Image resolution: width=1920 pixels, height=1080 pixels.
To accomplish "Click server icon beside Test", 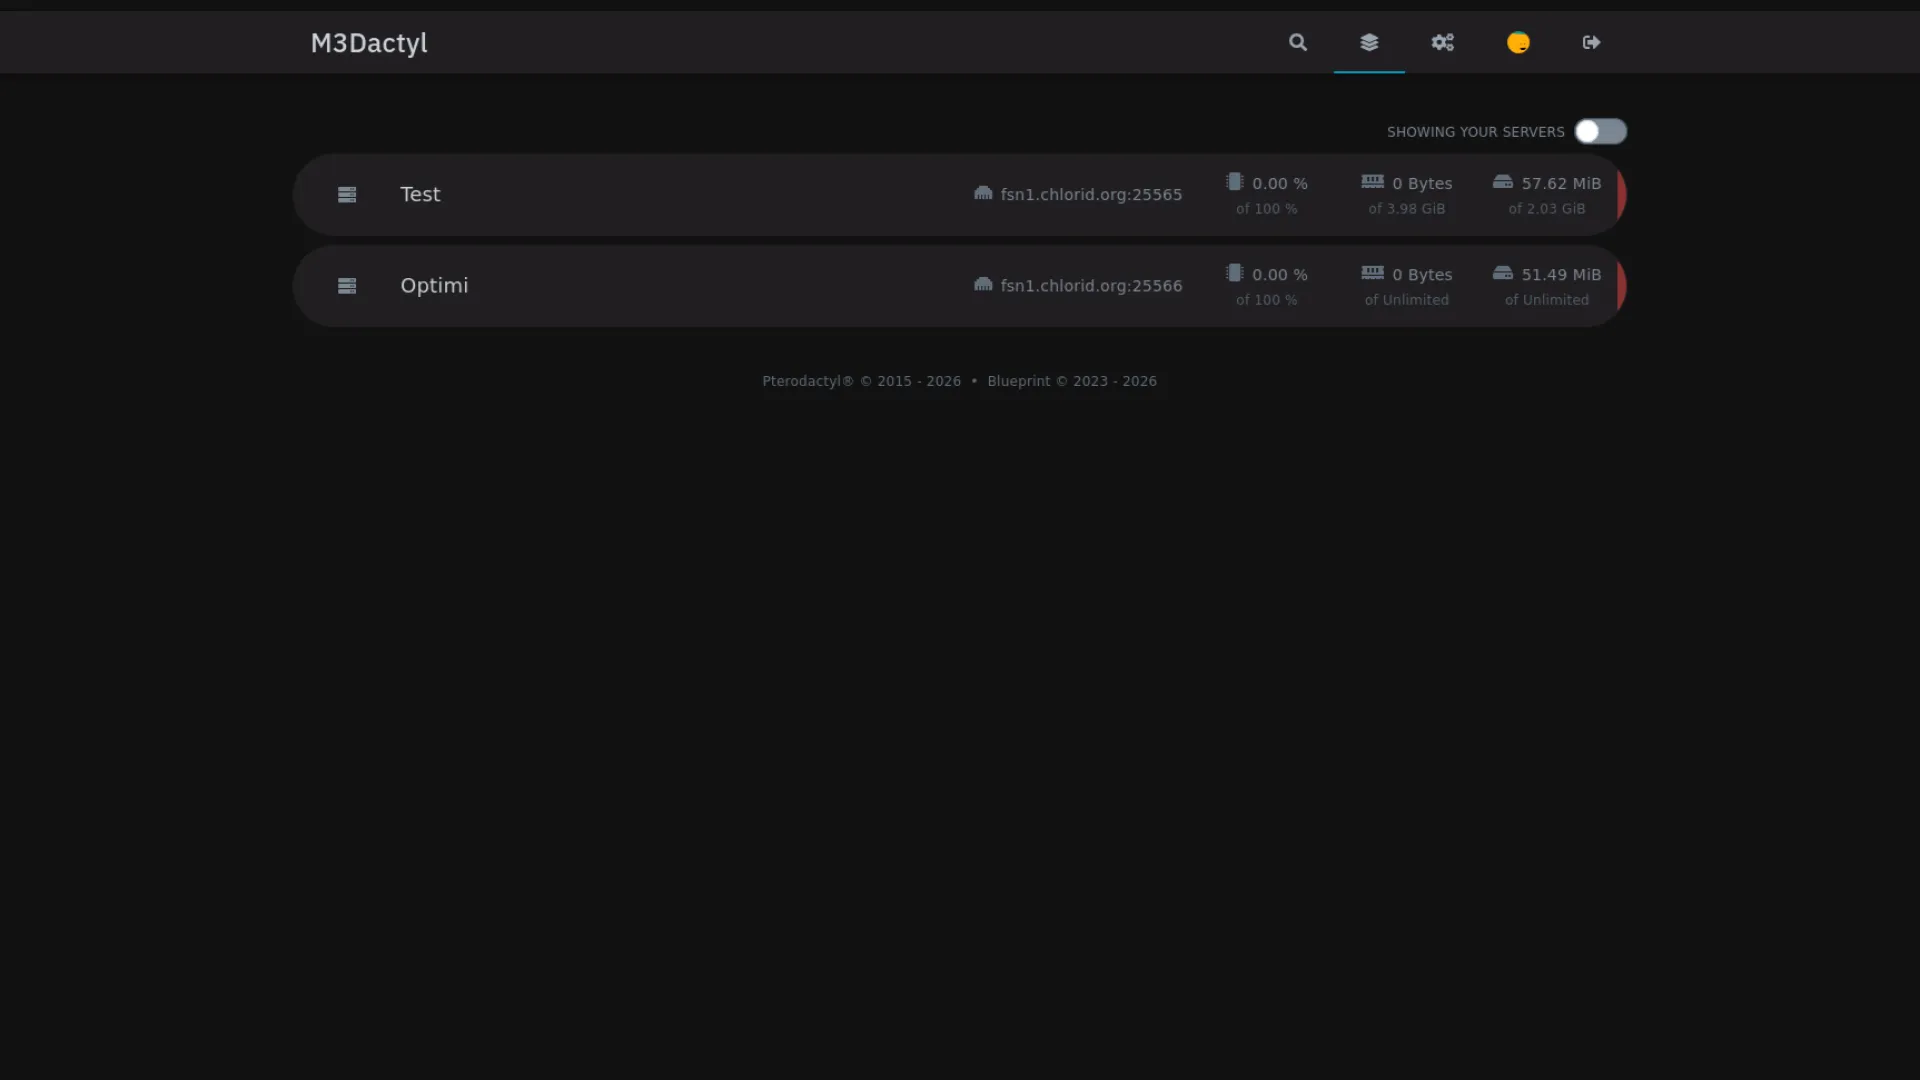I will click(x=347, y=195).
